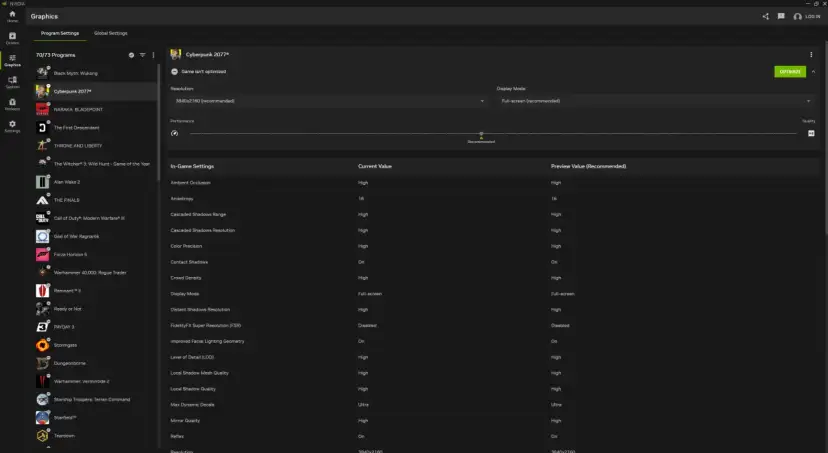828x453 pixels.
Task: Select Alan Wake 2 in the programs list
Action: (66, 182)
